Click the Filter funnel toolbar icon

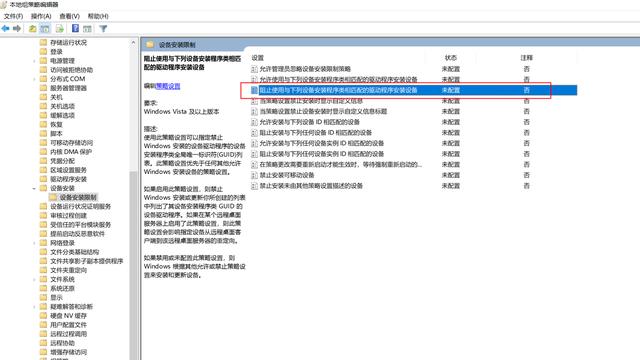[x=103, y=29]
